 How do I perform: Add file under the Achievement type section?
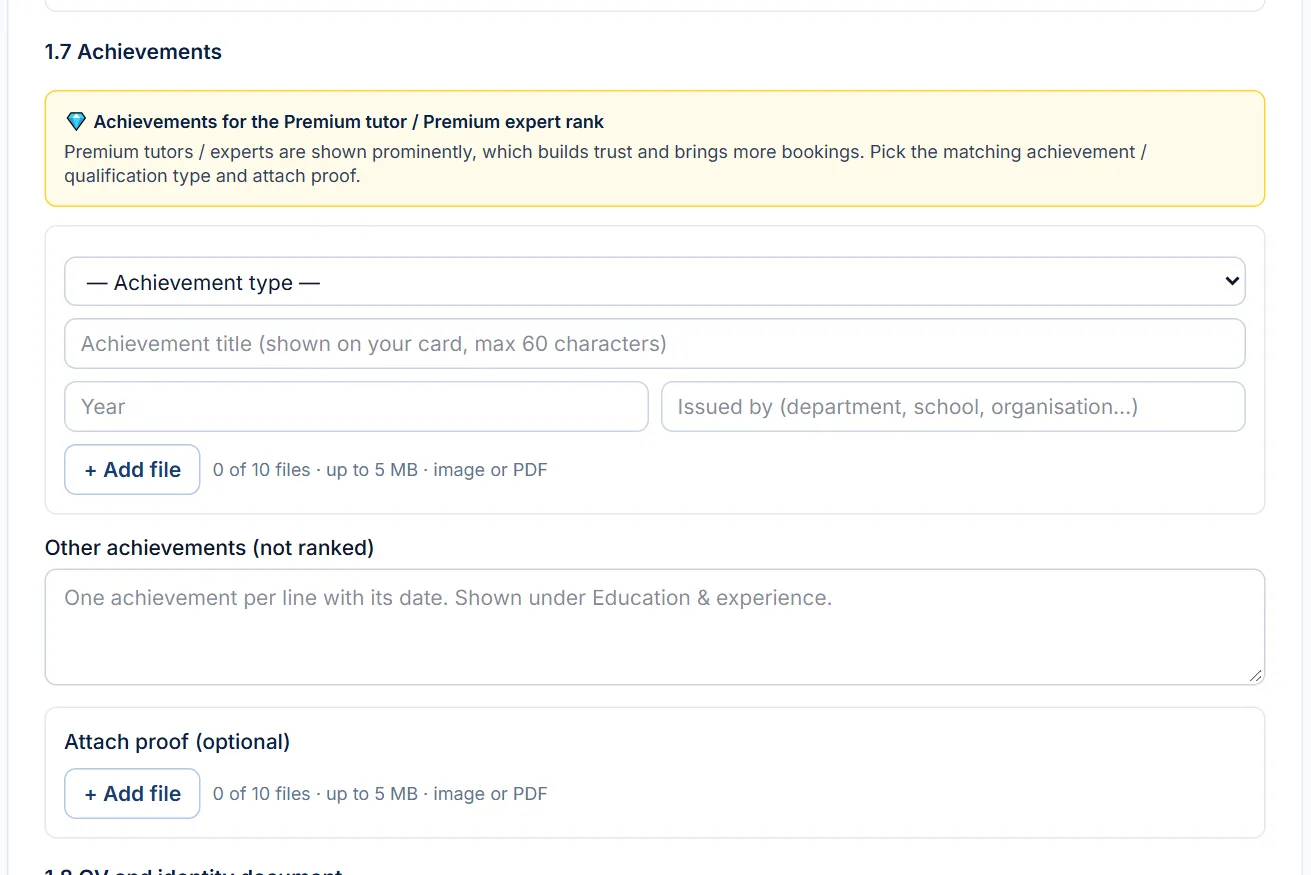click(x=132, y=470)
